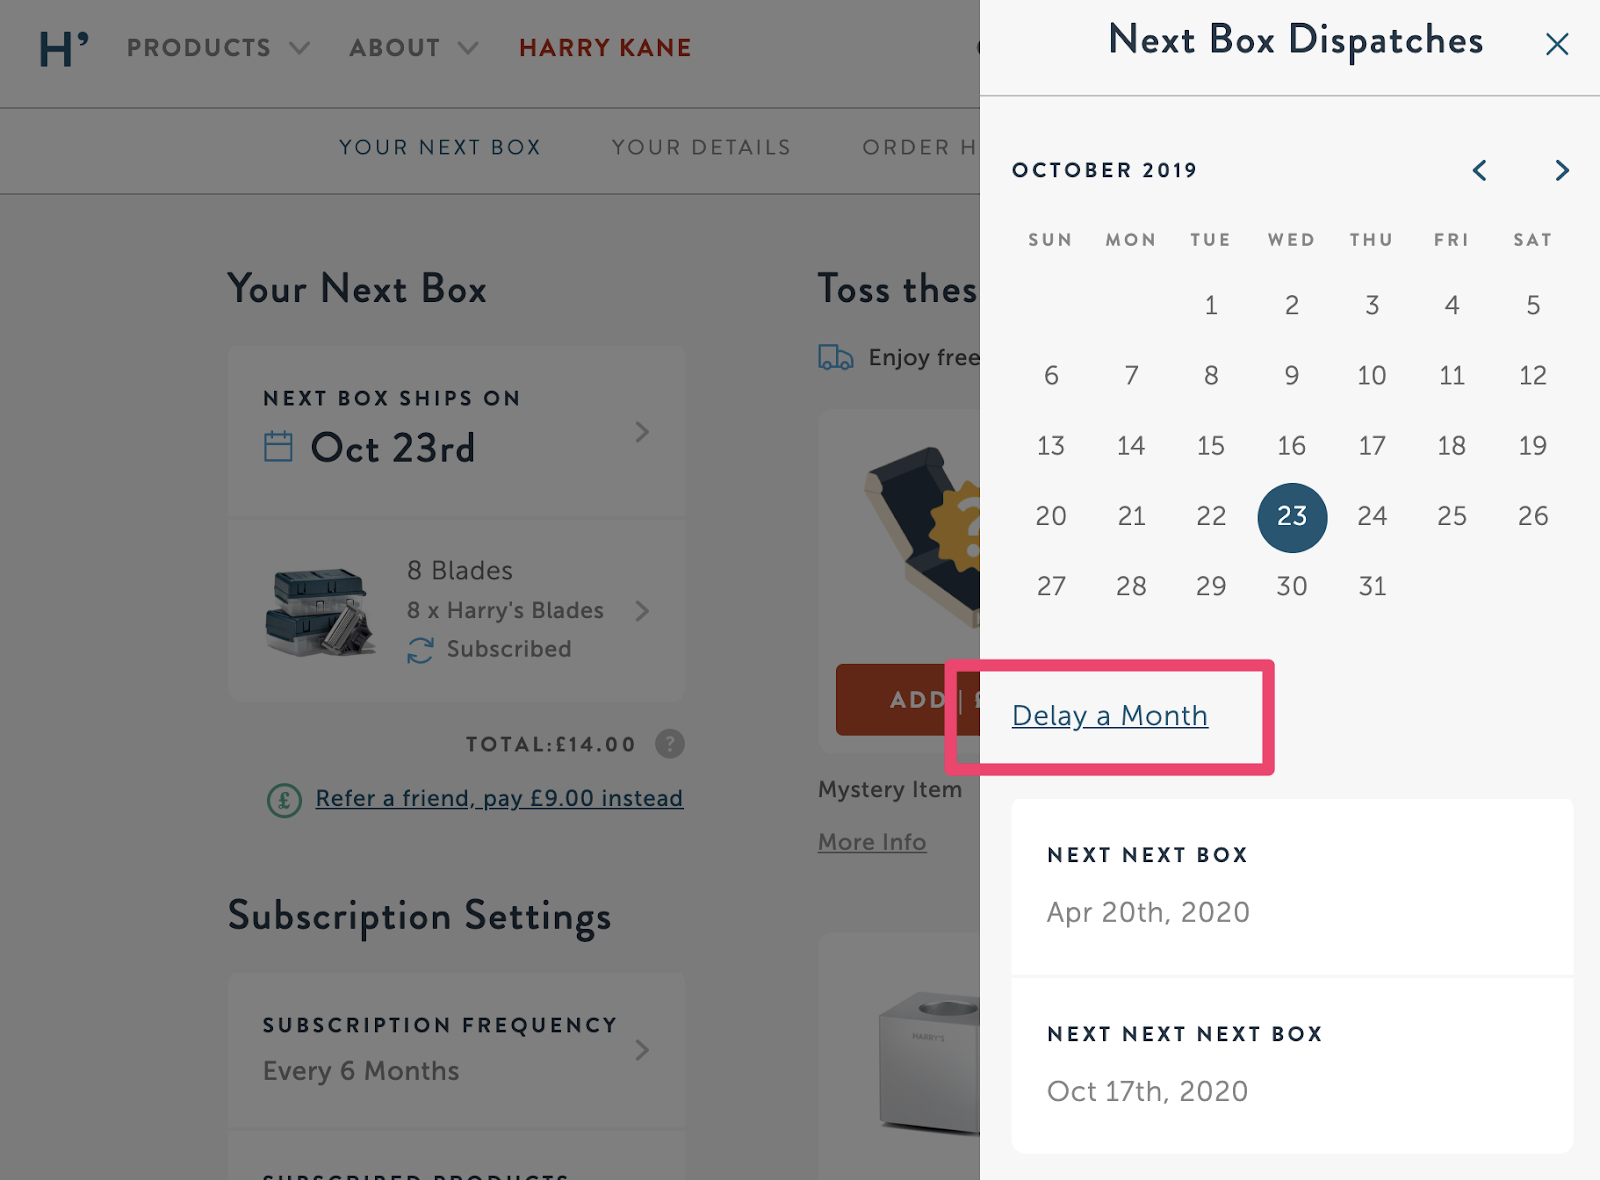The image size is (1600, 1180).
Task: Click the Oct 17th, 2020 box date
Action: pos(1147,1091)
